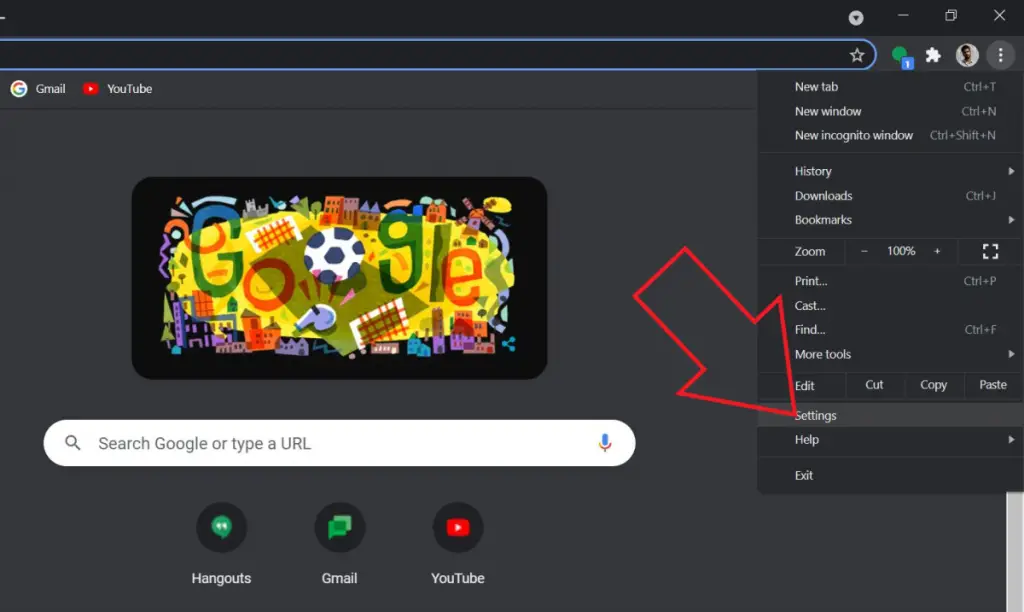Increase zoom with the plus button
Viewport: 1024px width, 612px height.
coord(937,251)
